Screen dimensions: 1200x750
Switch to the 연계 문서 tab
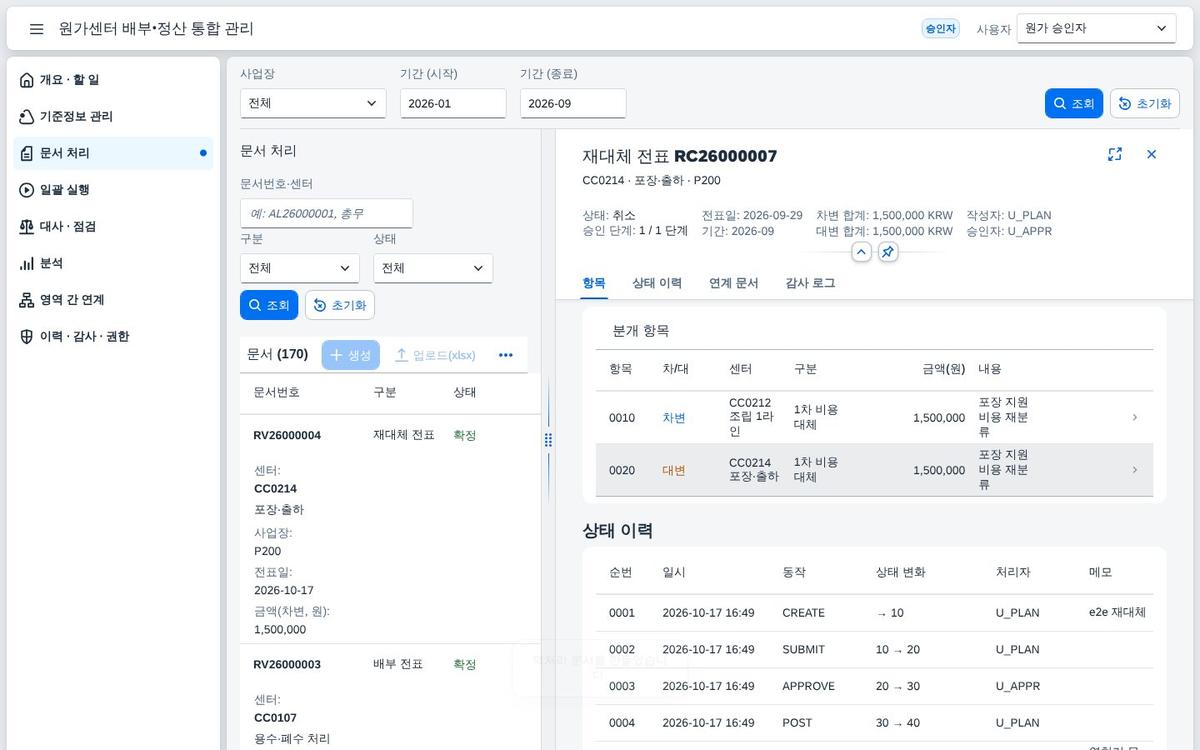(734, 283)
